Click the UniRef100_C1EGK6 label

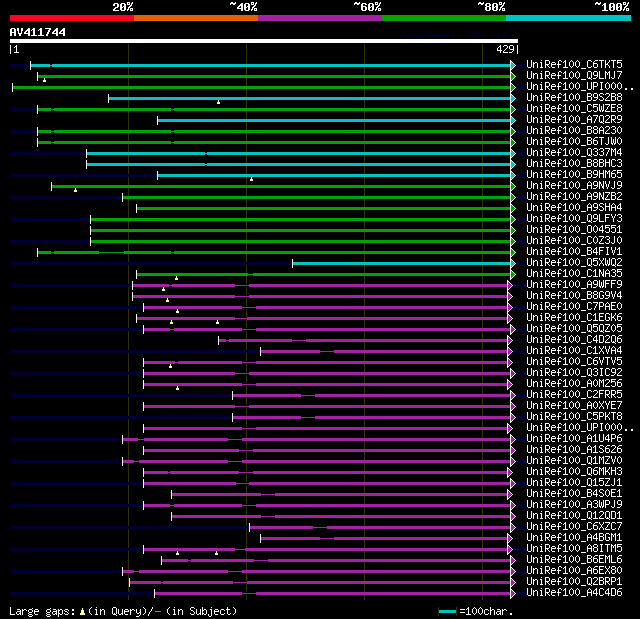[x=574, y=318]
